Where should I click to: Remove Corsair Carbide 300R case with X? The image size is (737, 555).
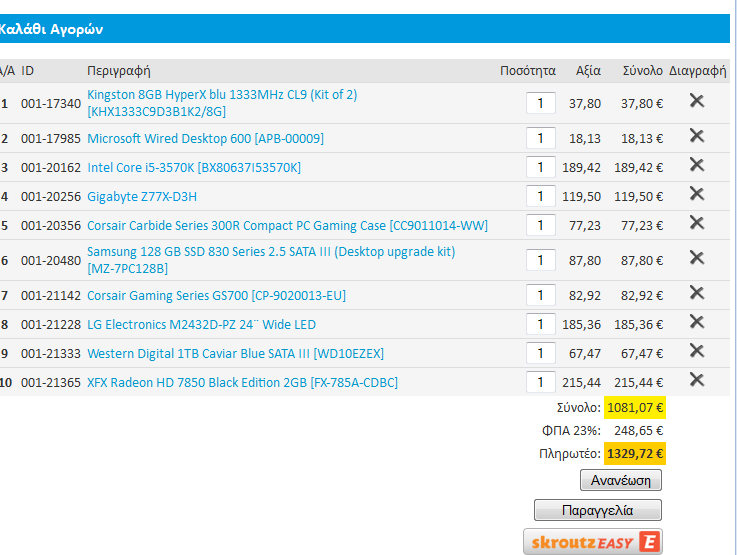click(x=697, y=223)
